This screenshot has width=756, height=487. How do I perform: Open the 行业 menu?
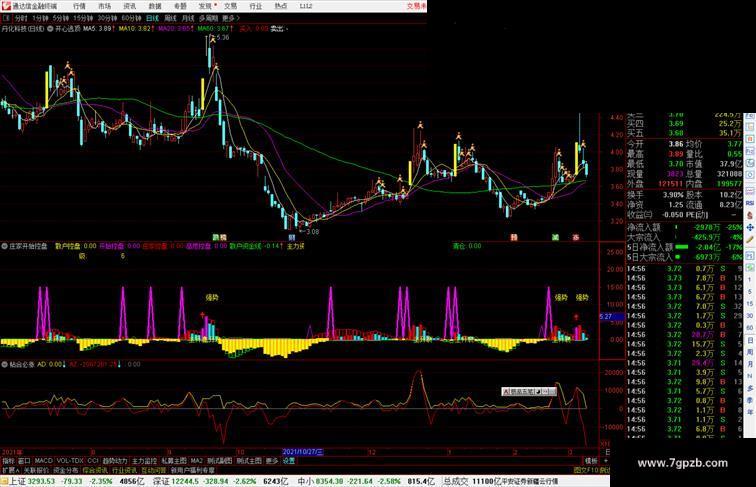tap(256, 6)
